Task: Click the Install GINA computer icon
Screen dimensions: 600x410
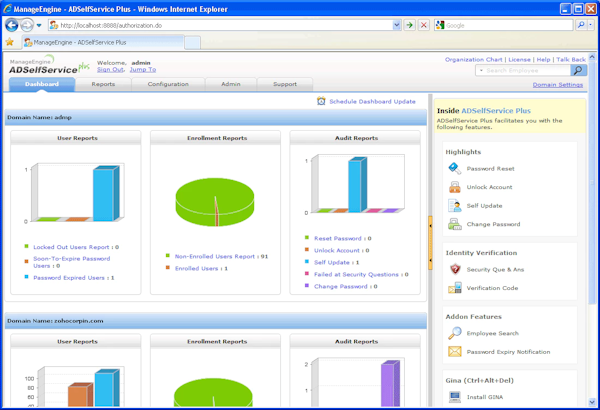Action: pos(455,397)
